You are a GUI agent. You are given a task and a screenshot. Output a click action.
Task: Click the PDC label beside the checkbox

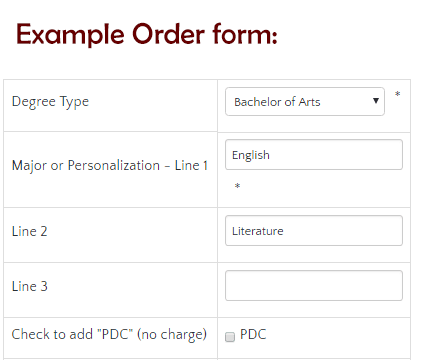click(253, 334)
